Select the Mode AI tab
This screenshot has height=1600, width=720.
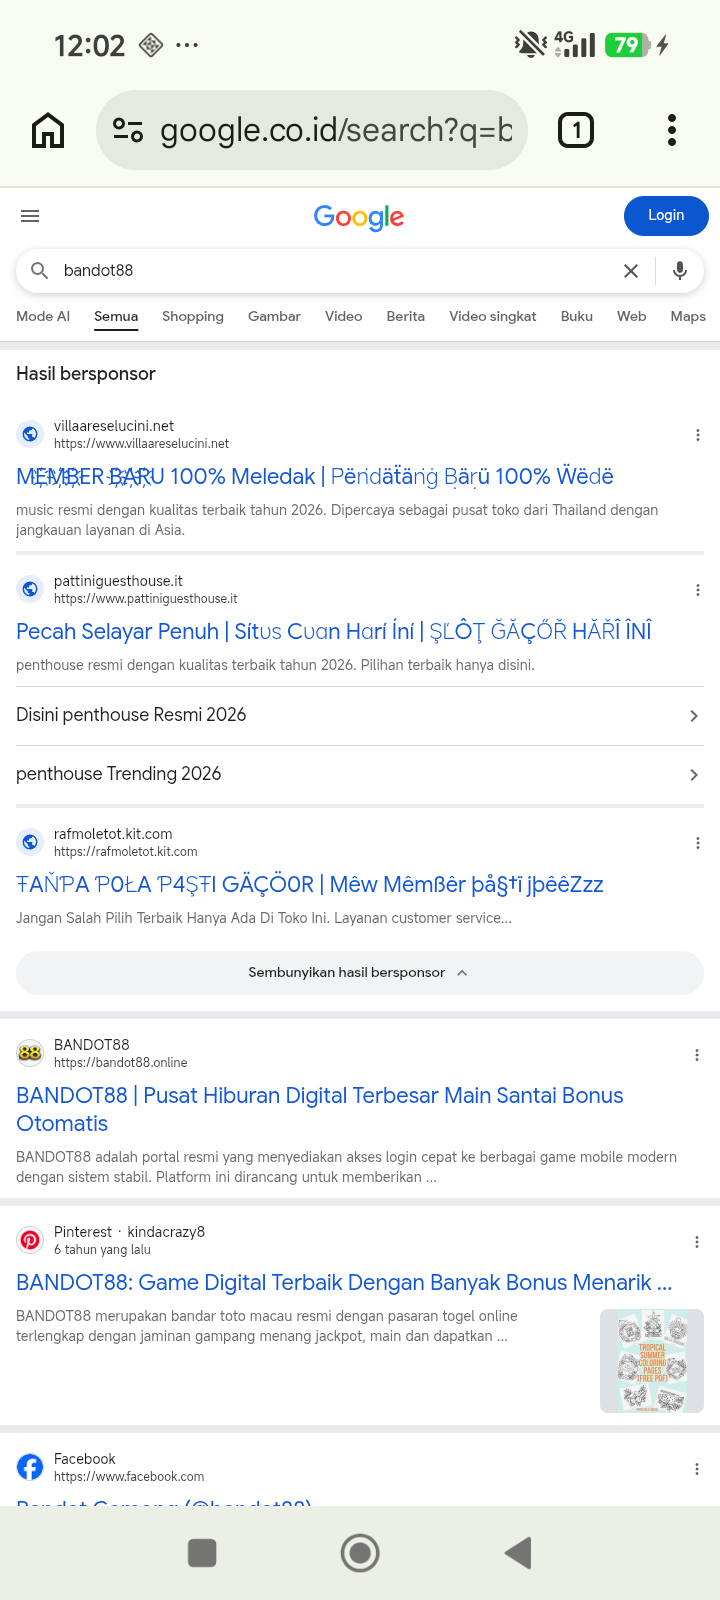tap(43, 316)
